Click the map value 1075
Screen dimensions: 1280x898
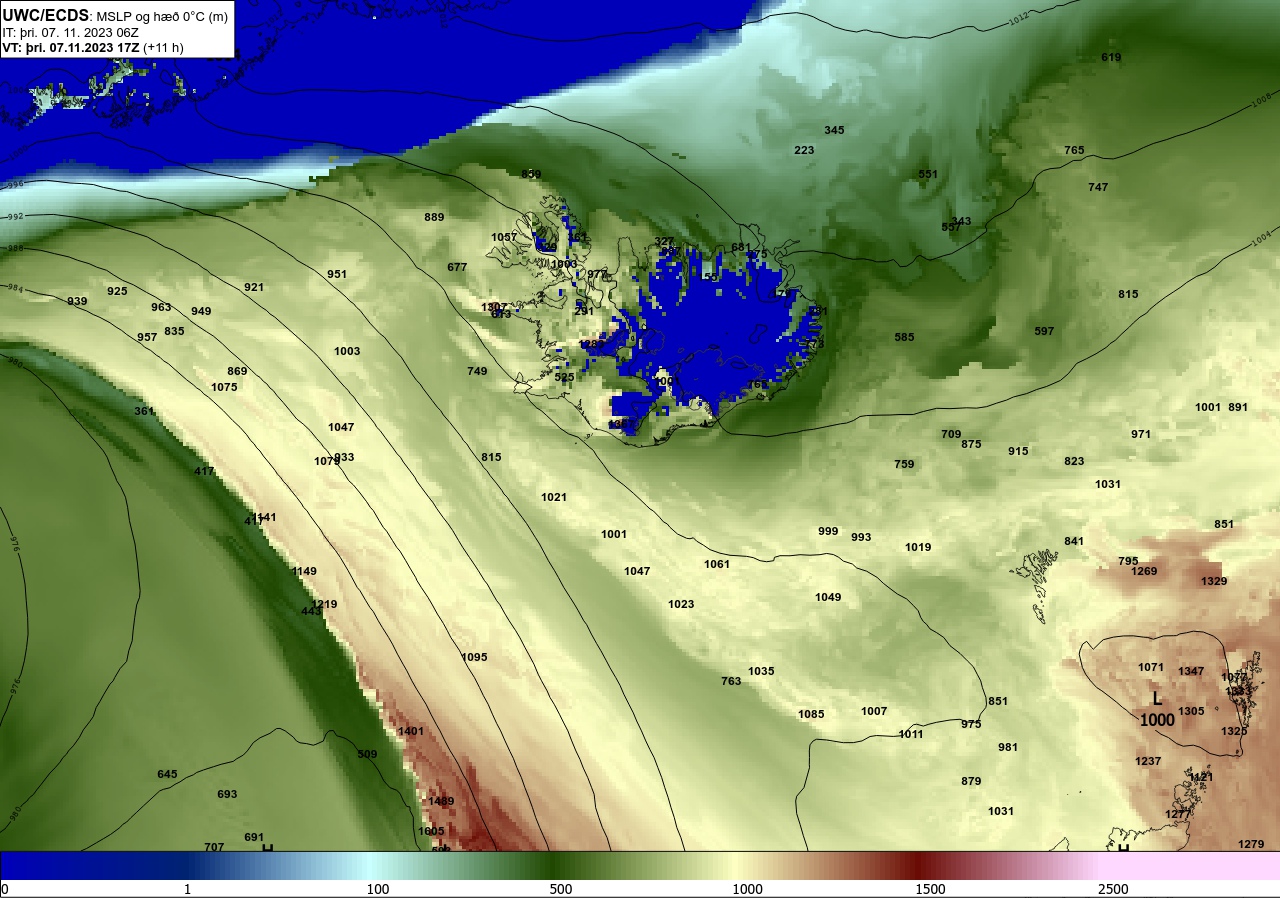click(x=224, y=387)
